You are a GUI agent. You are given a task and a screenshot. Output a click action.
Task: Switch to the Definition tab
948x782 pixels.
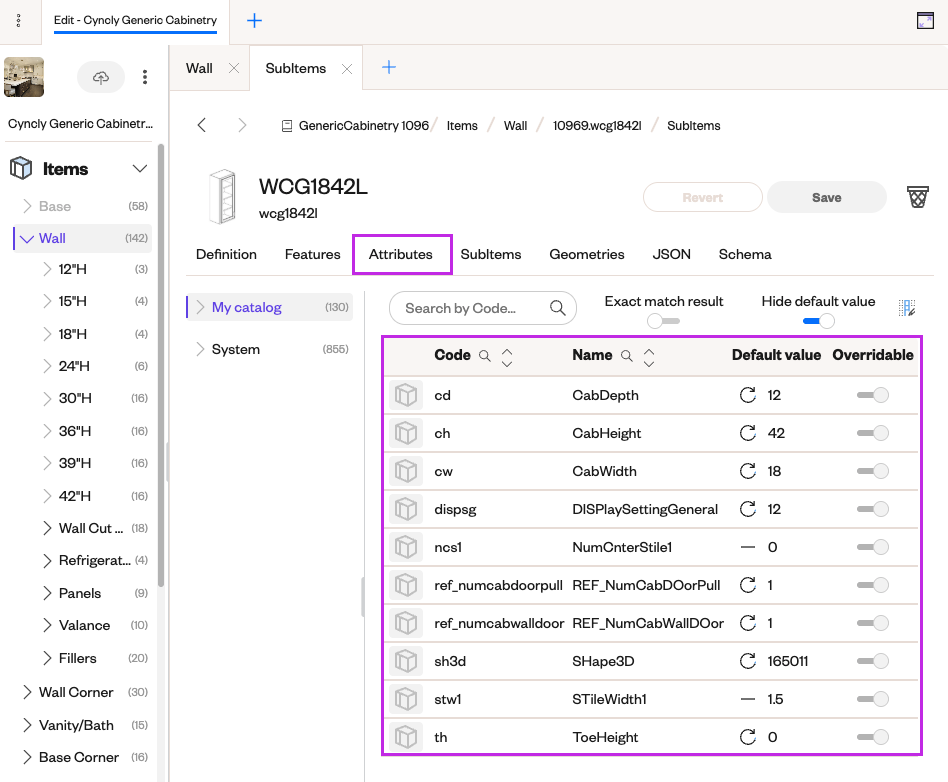pyautogui.click(x=226, y=254)
